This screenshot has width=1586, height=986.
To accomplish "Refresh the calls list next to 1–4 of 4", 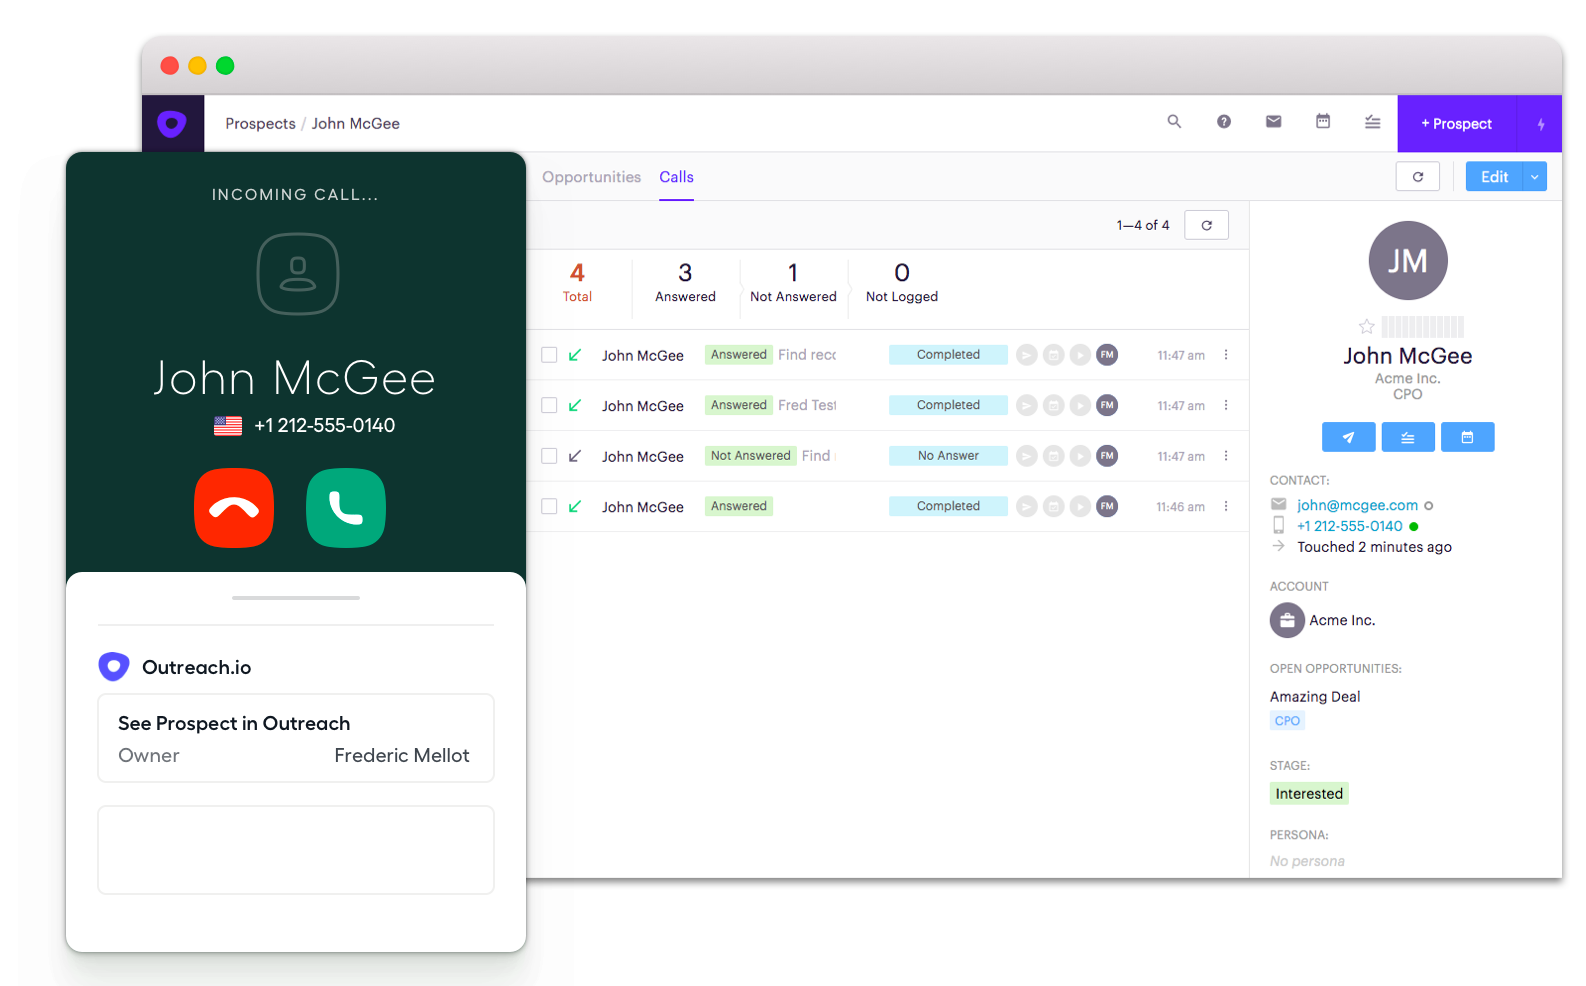I will [x=1207, y=225].
